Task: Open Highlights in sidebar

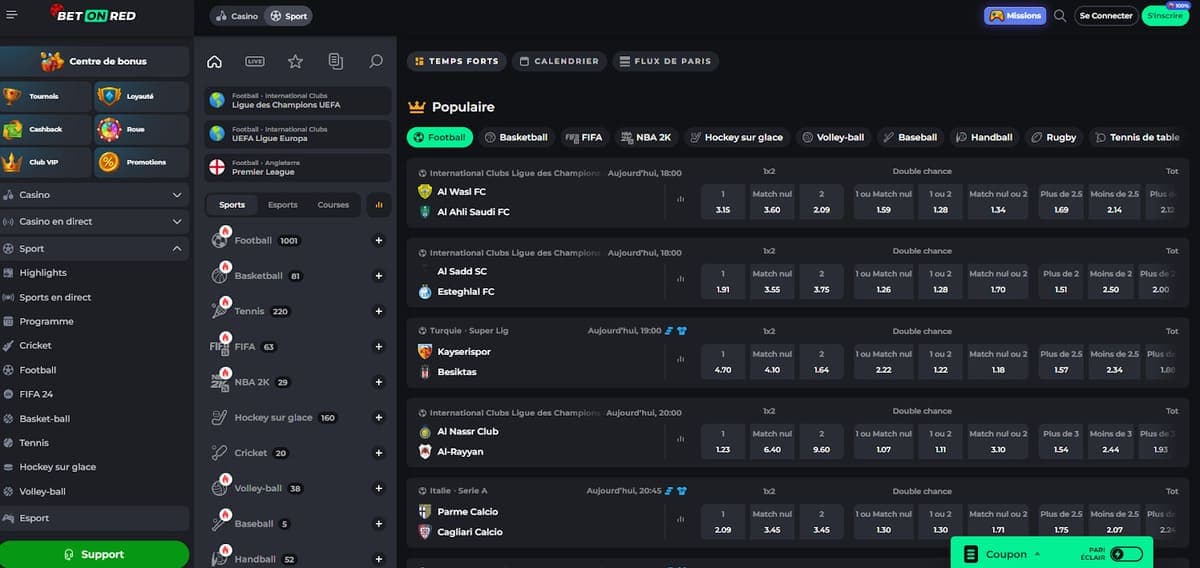Action: [x=43, y=273]
